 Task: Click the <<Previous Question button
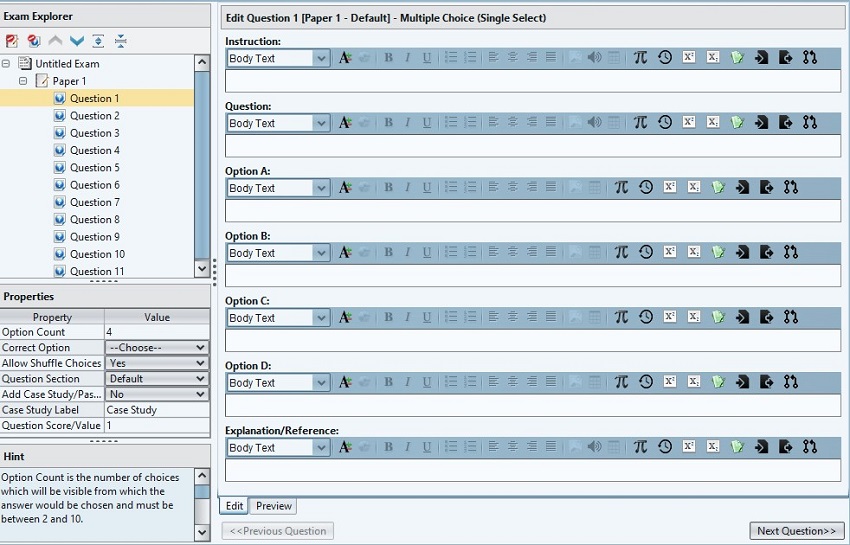tap(278, 531)
